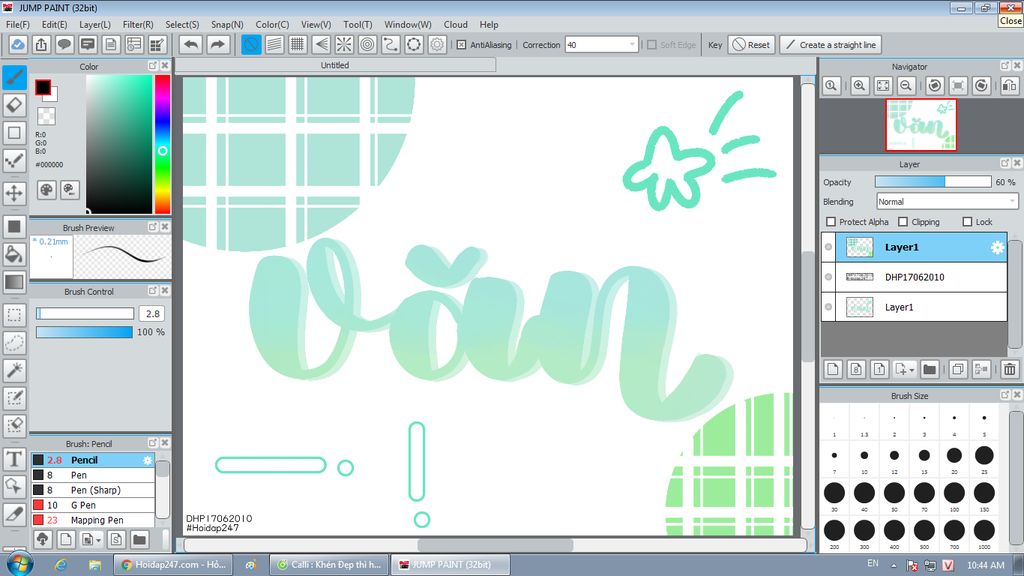
Task: Open the Layer1 settings gear
Action: [x=997, y=247]
